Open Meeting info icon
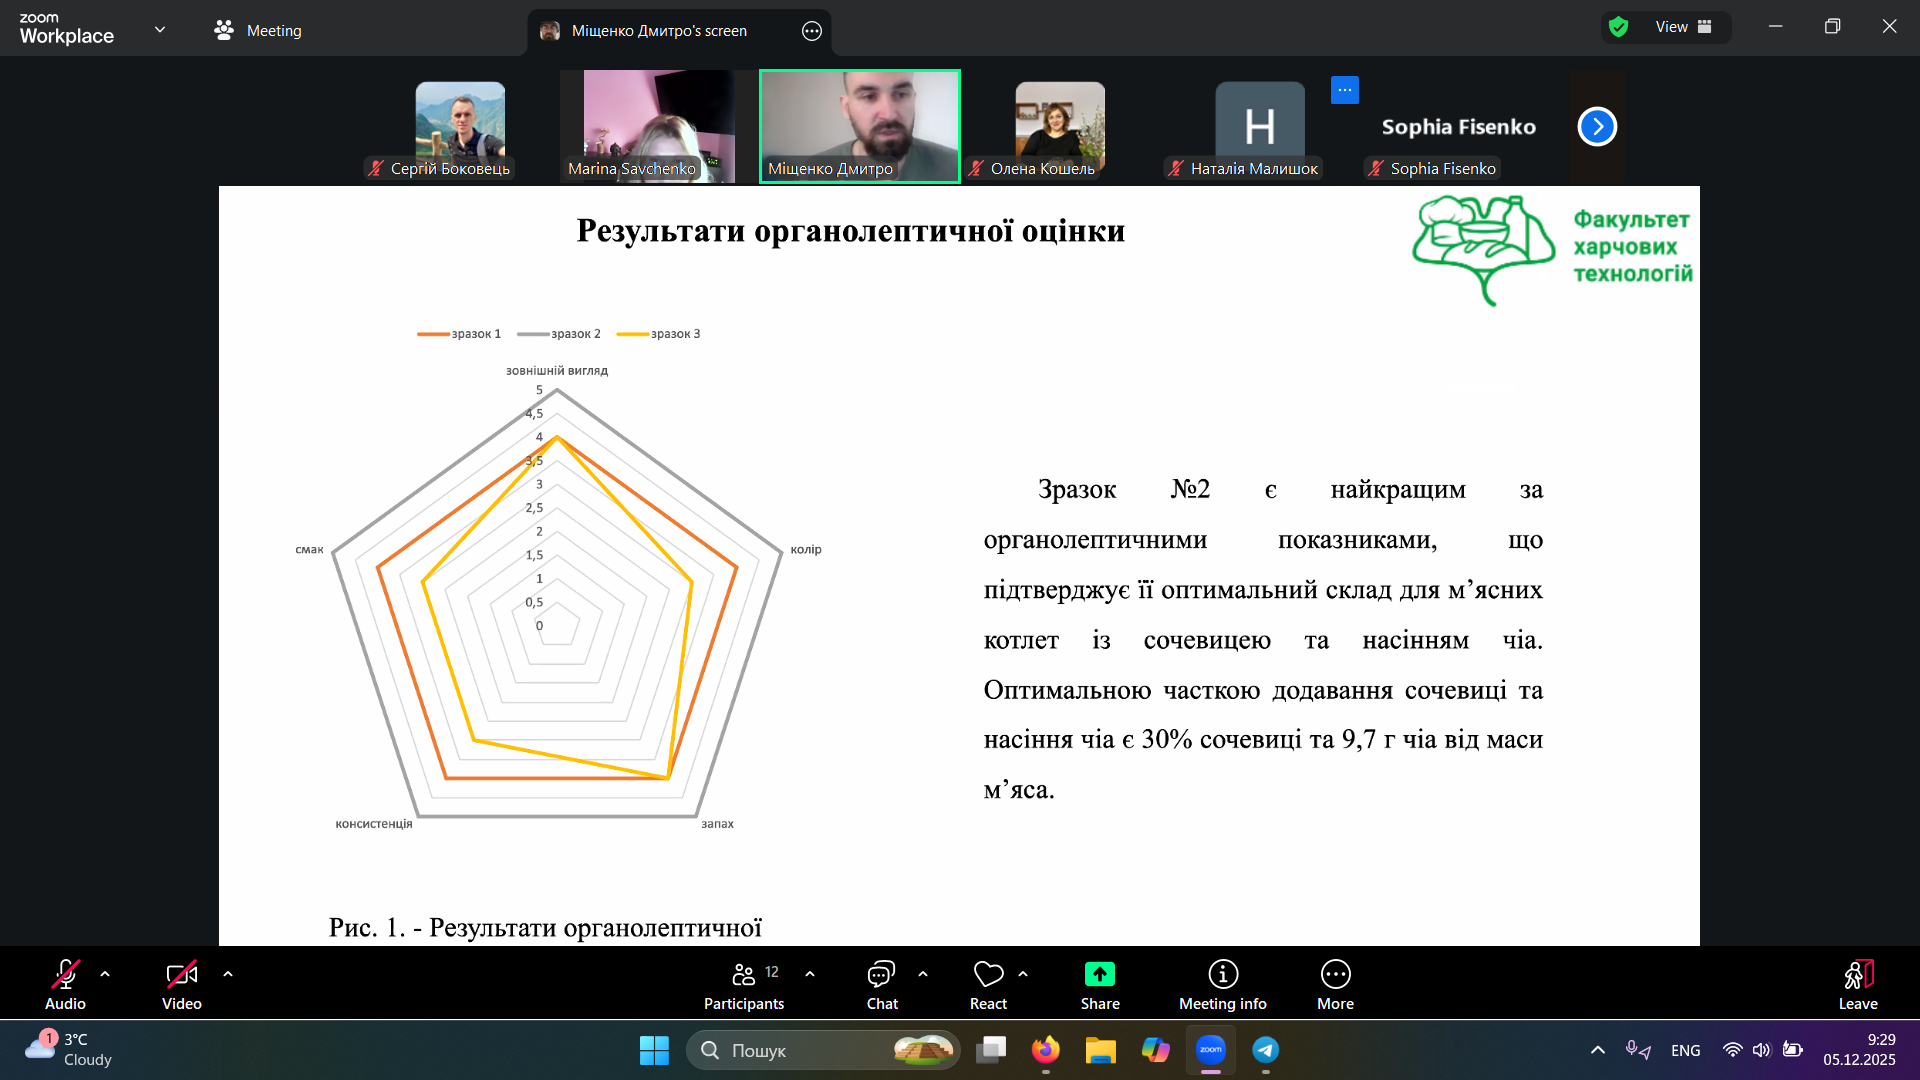Image resolution: width=1920 pixels, height=1080 pixels. pyautogui.click(x=1222, y=974)
